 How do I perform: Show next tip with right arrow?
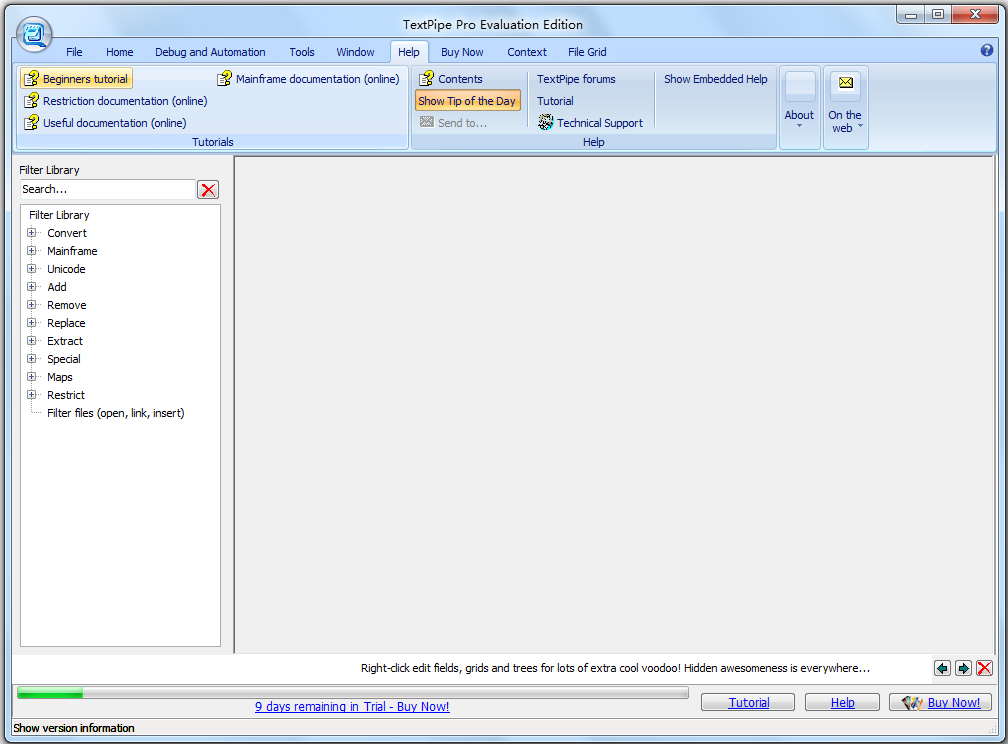pyautogui.click(x=963, y=668)
